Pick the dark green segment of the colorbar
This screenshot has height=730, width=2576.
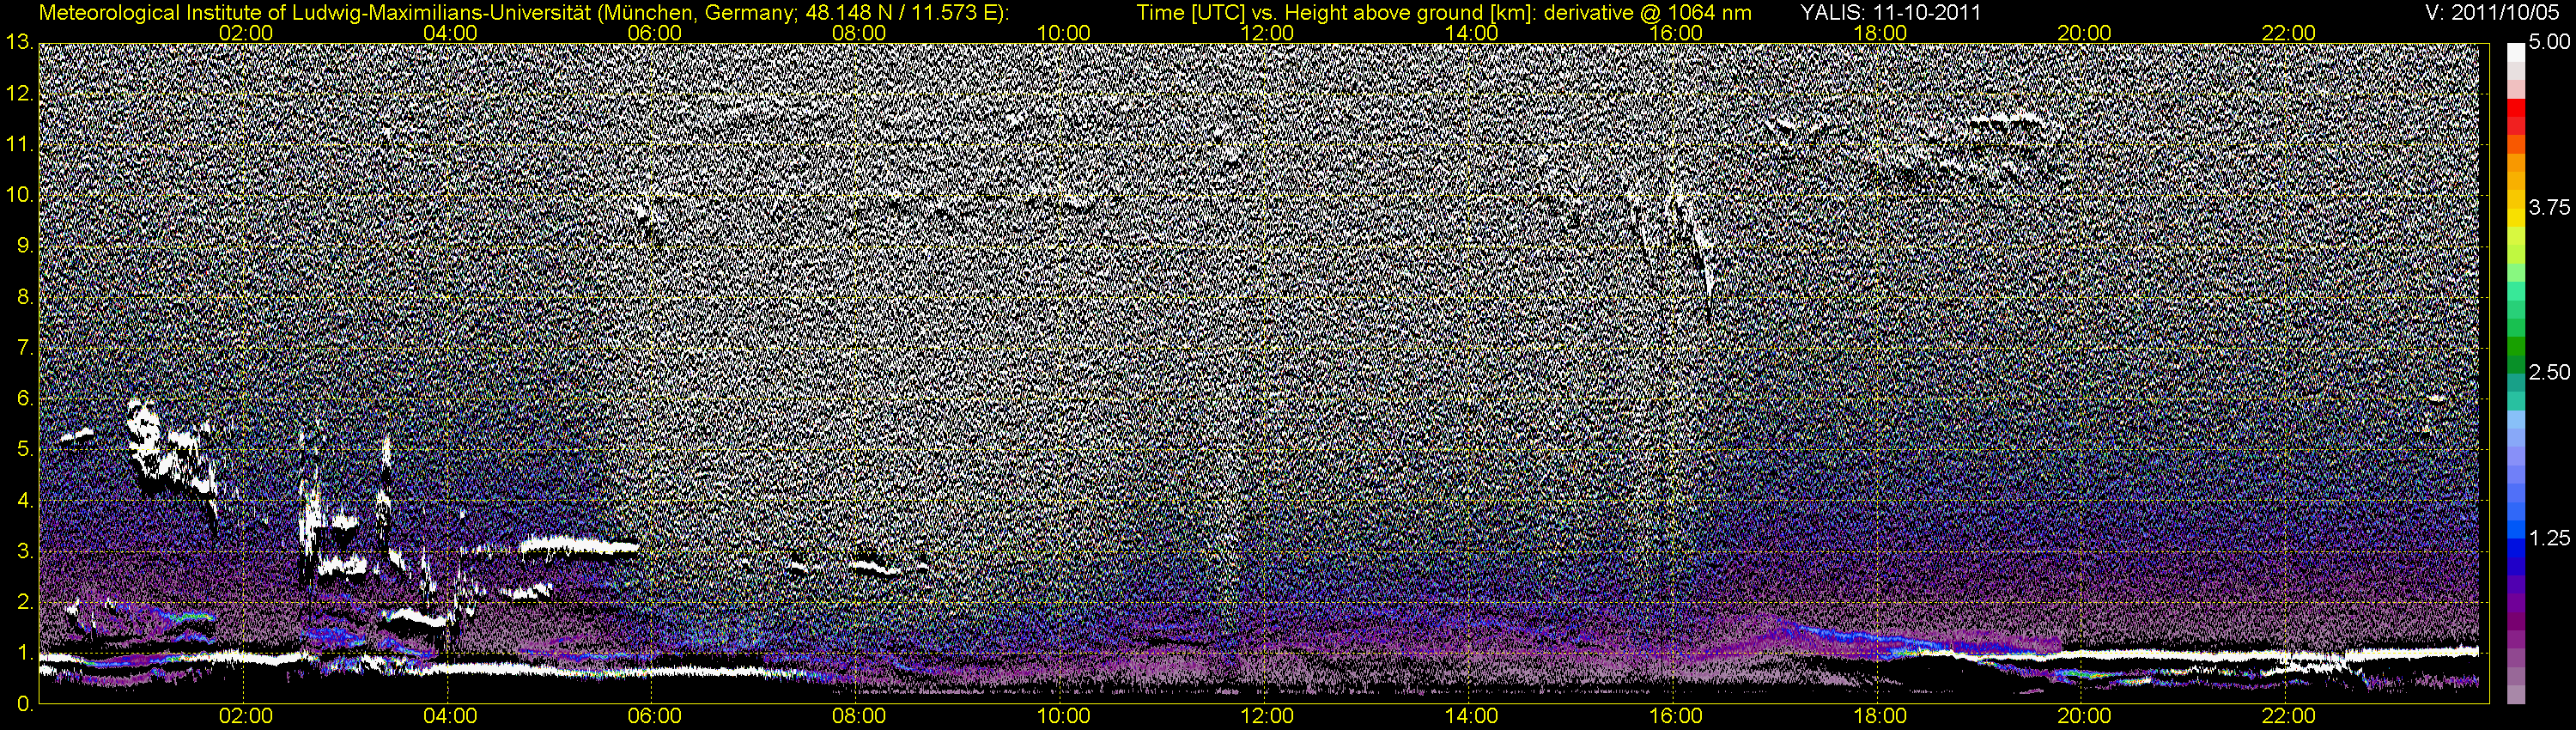pos(2515,347)
